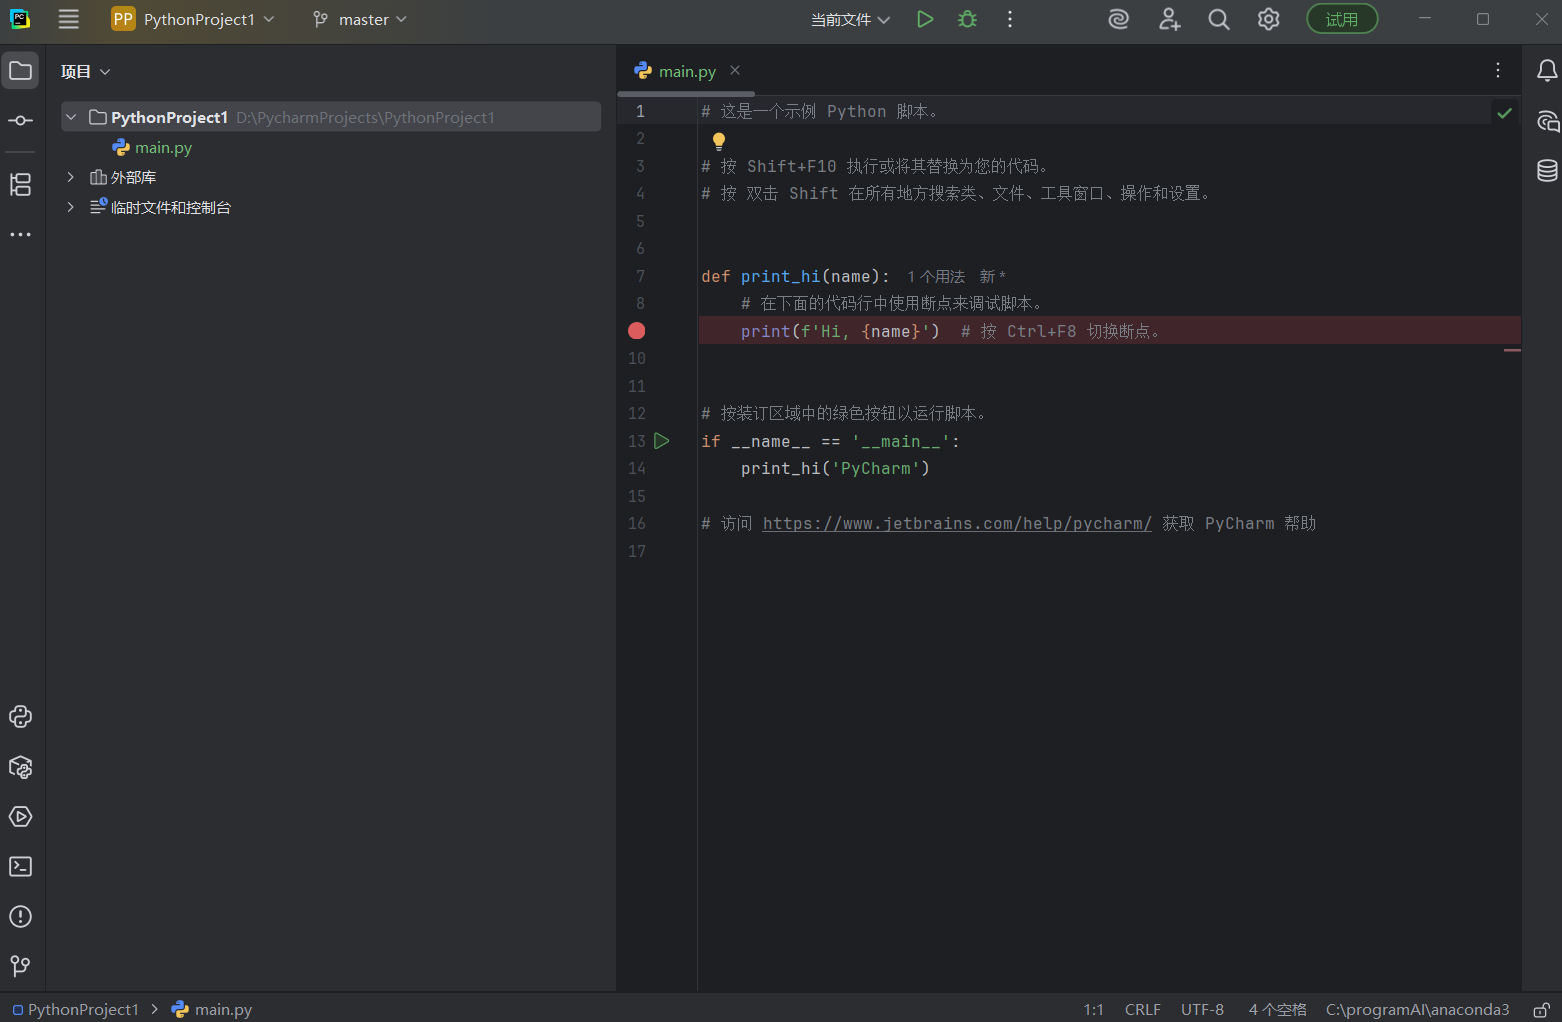Click main.py breadcrumb in status bar

tap(212, 1009)
